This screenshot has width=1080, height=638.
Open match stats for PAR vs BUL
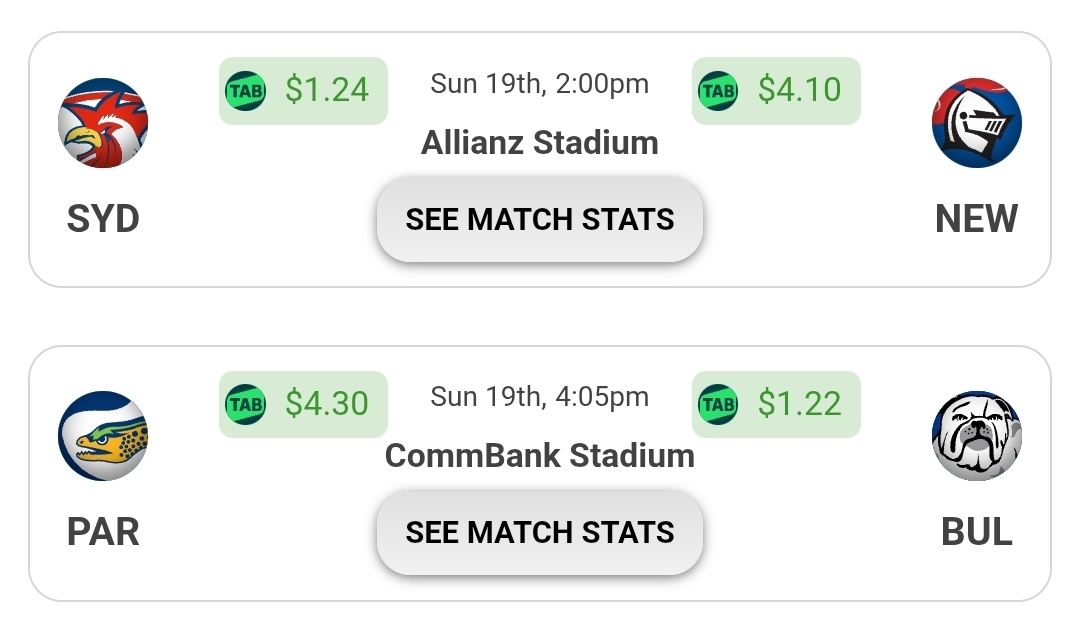pos(540,533)
